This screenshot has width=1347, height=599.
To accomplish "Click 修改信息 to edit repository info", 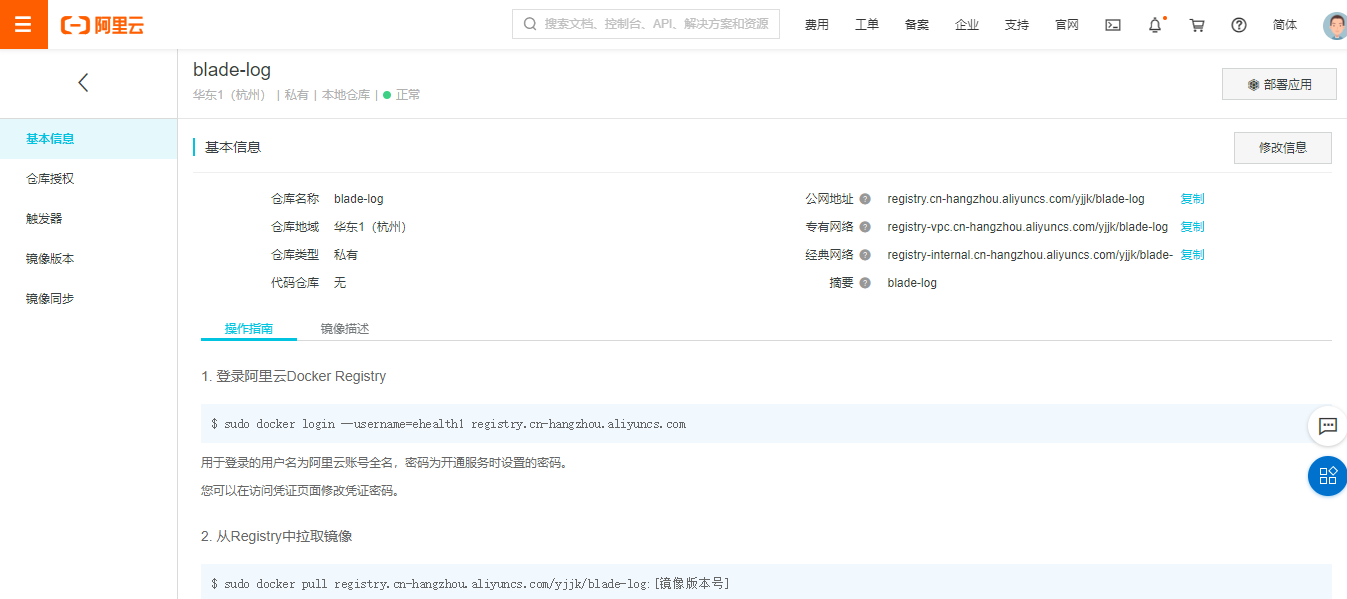I will tap(1282, 147).
